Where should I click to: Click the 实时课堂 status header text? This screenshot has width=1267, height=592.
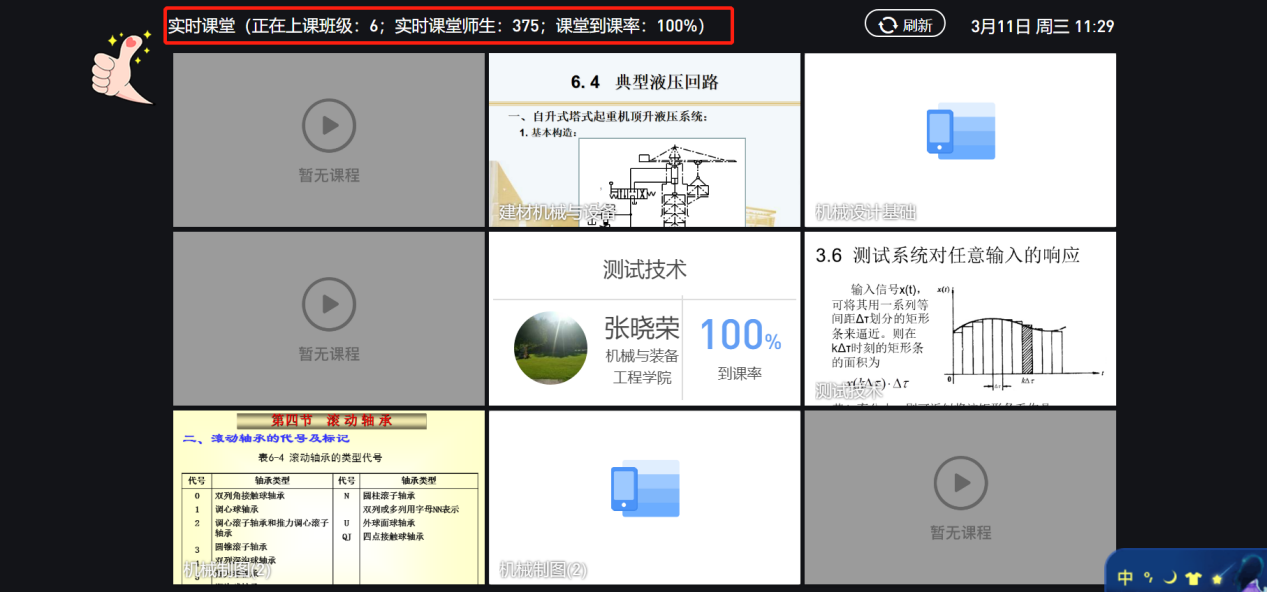tap(436, 26)
